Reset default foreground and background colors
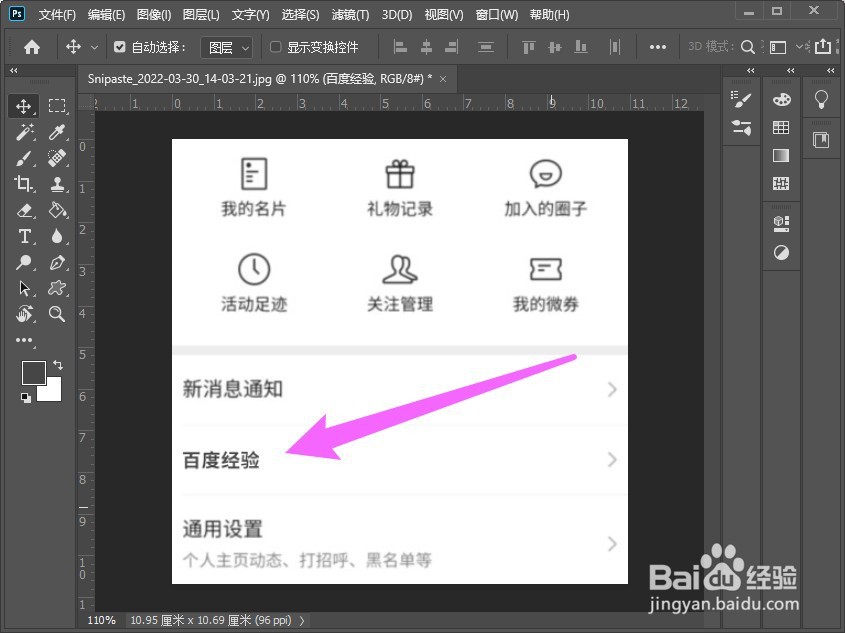The height and width of the screenshot is (633, 845). (25, 398)
